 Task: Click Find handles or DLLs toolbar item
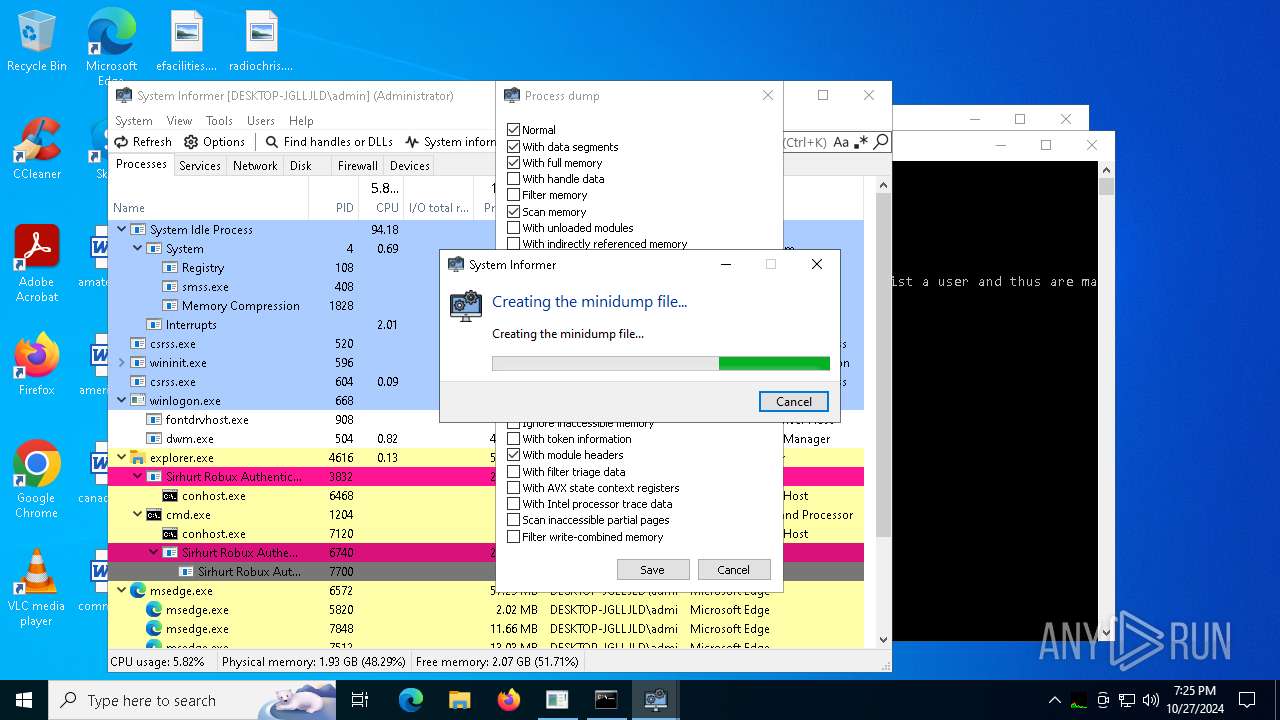coord(329,142)
